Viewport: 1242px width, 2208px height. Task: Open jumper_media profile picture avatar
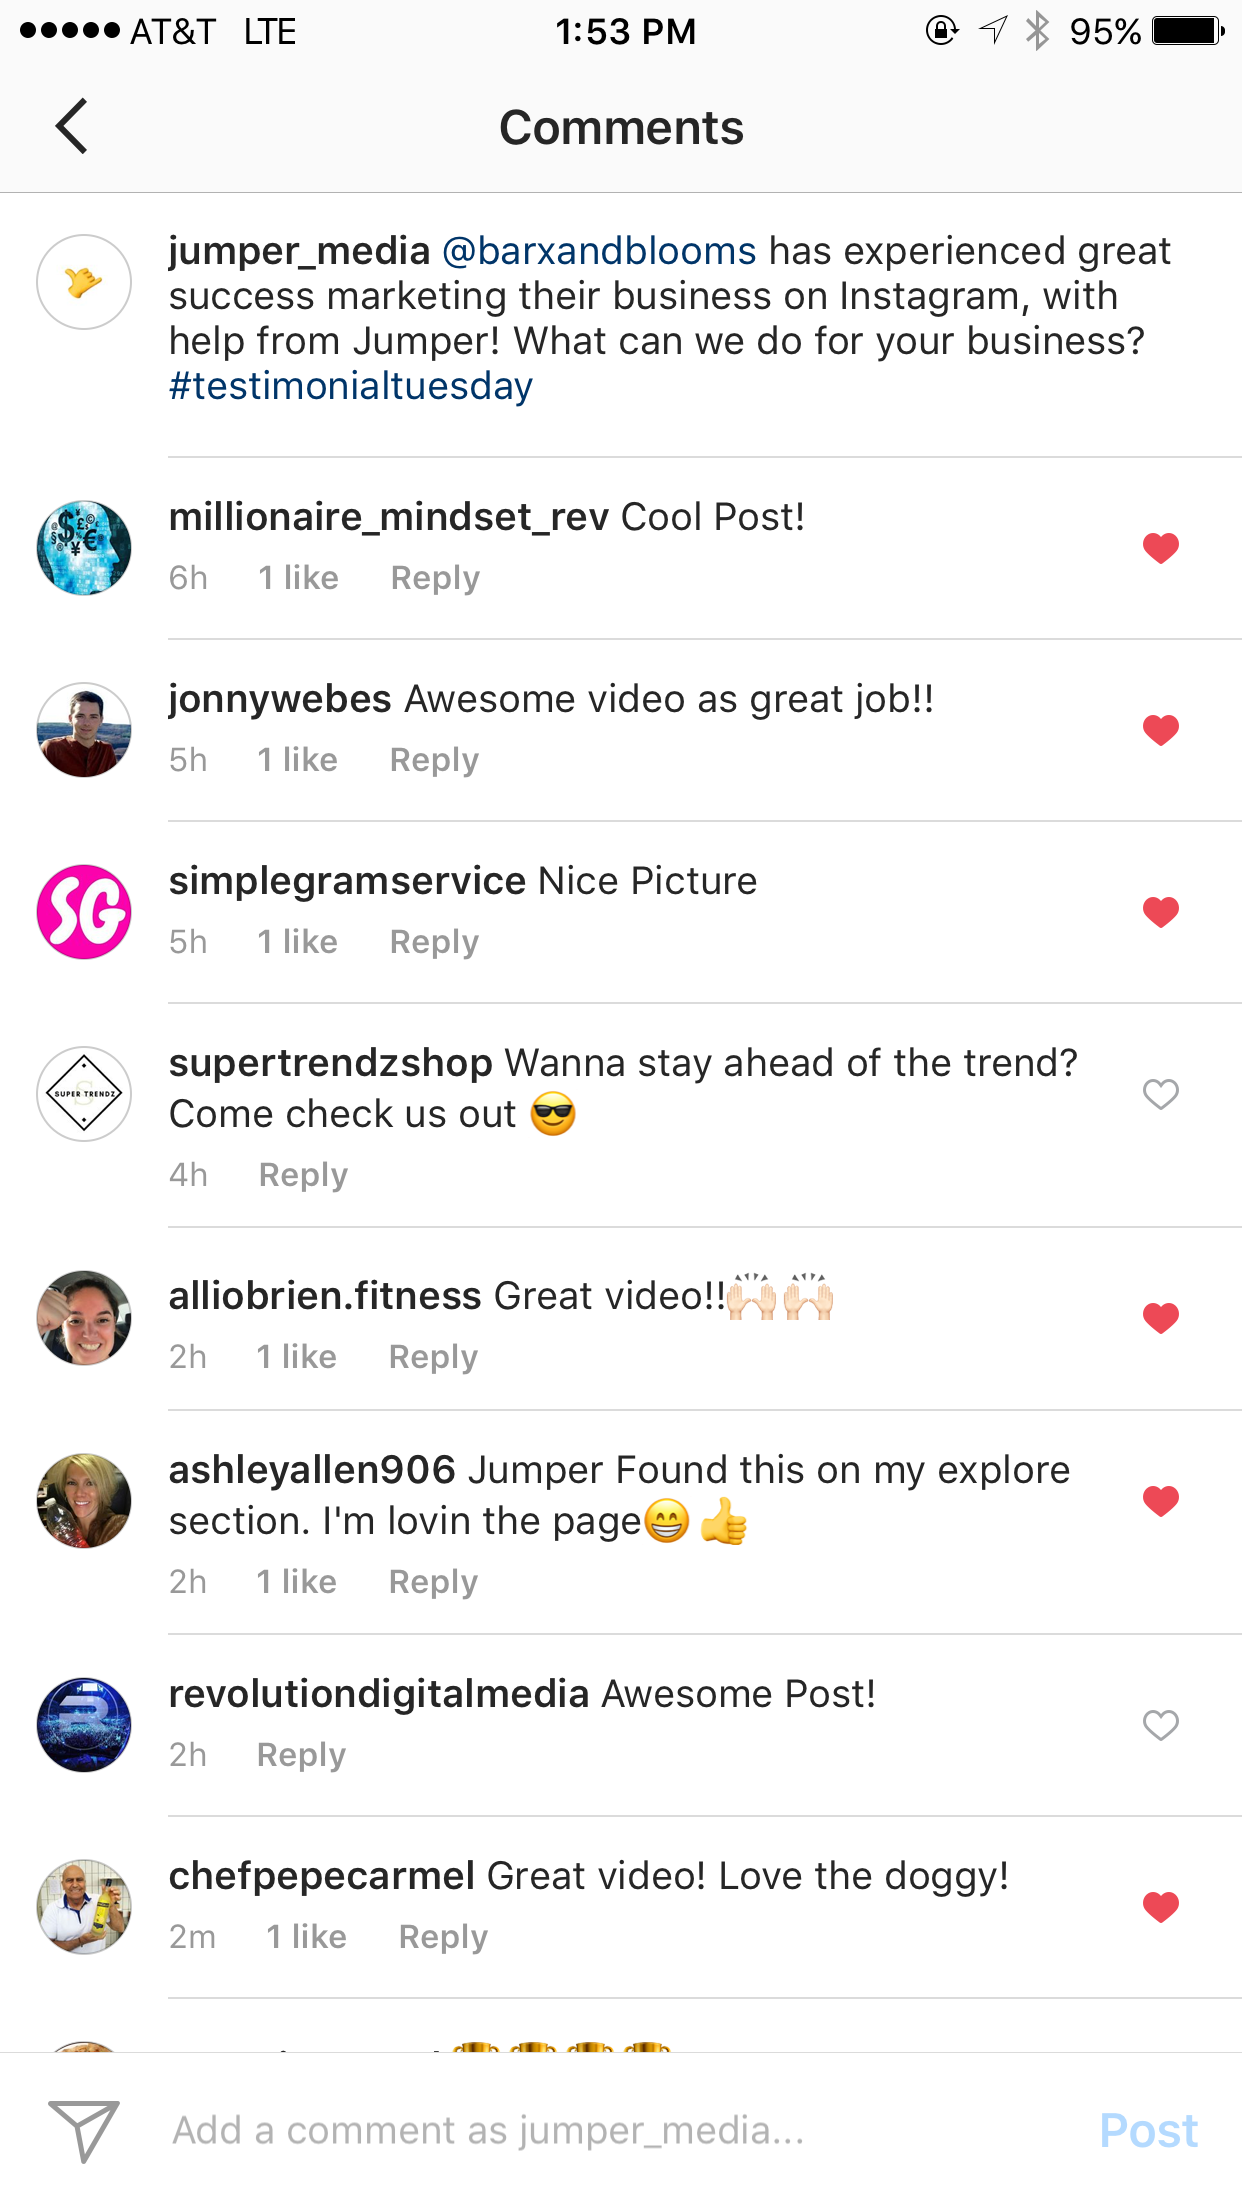tap(84, 282)
